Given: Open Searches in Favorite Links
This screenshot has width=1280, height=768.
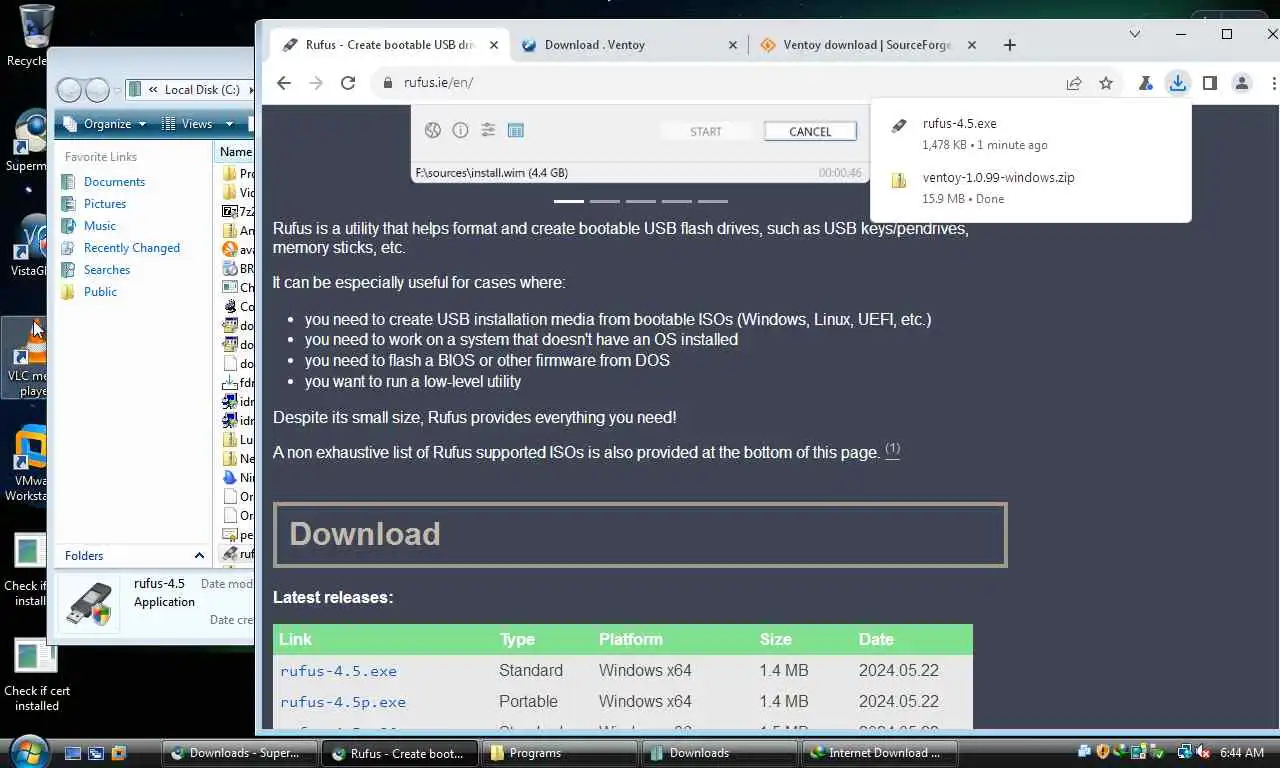Looking at the screenshot, I should [x=106, y=270].
